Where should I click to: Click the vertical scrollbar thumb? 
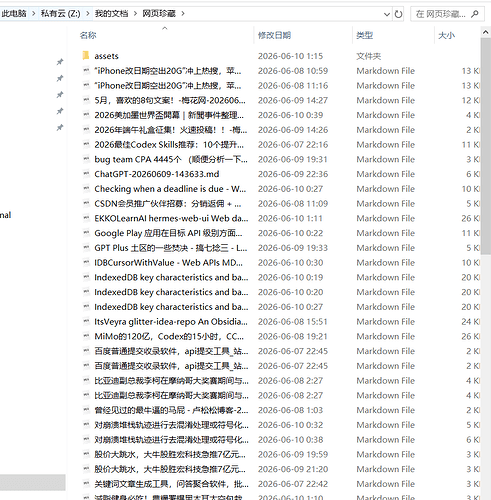(486, 146)
